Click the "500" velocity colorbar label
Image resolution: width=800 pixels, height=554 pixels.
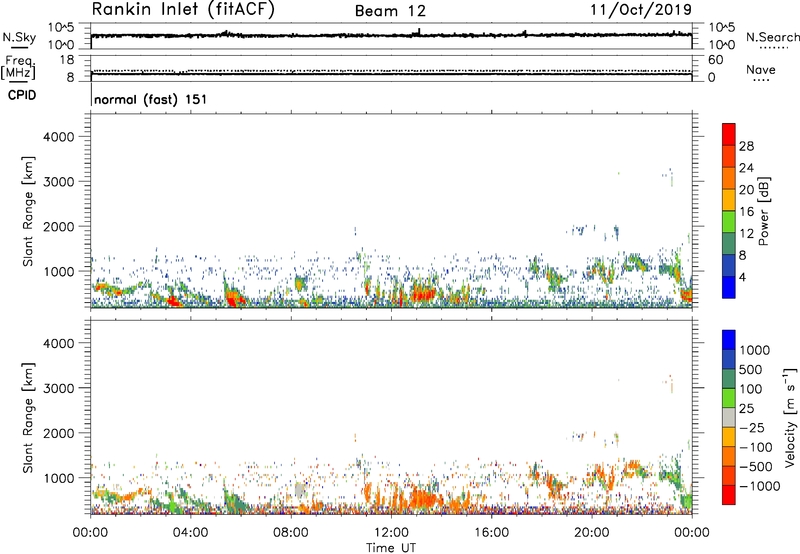pyautogui.click(x=752, y=369)
